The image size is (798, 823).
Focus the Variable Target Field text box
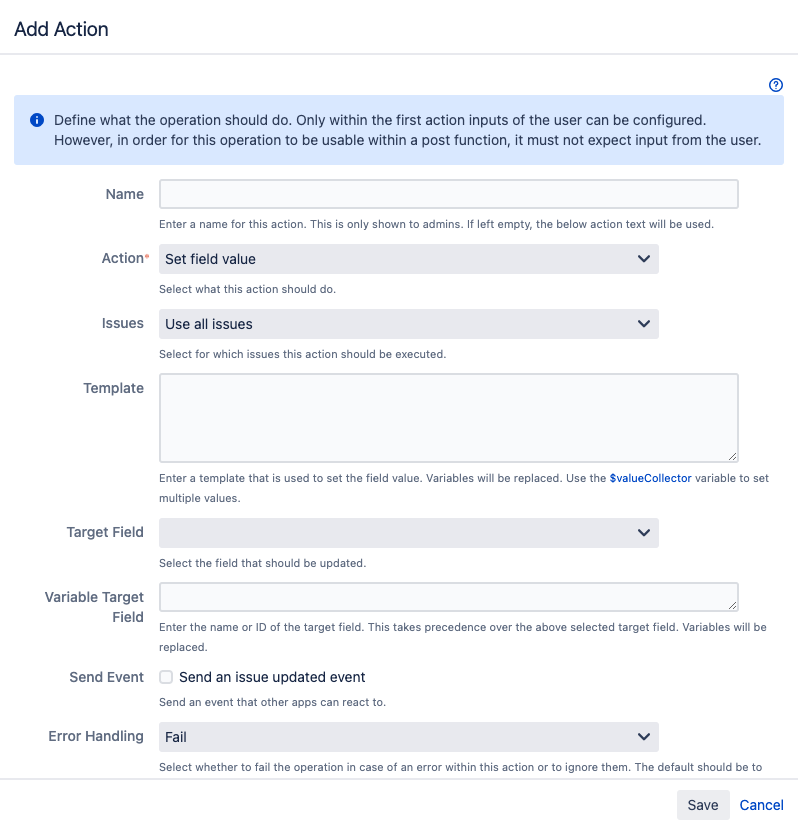coord(448,597)
